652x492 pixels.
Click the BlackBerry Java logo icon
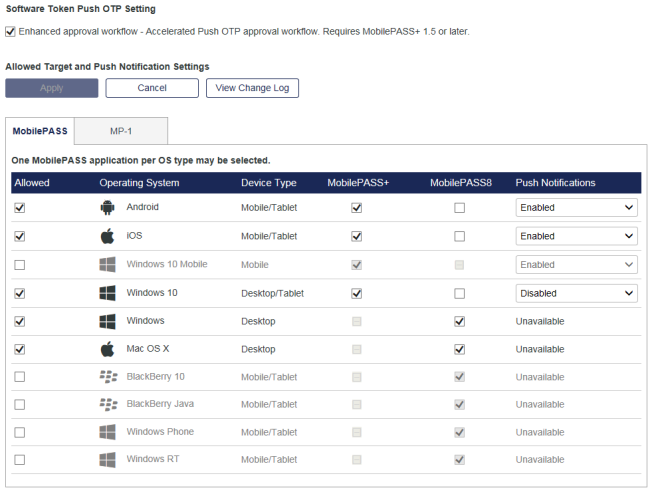pyautogui.click(x=108, y=404)
